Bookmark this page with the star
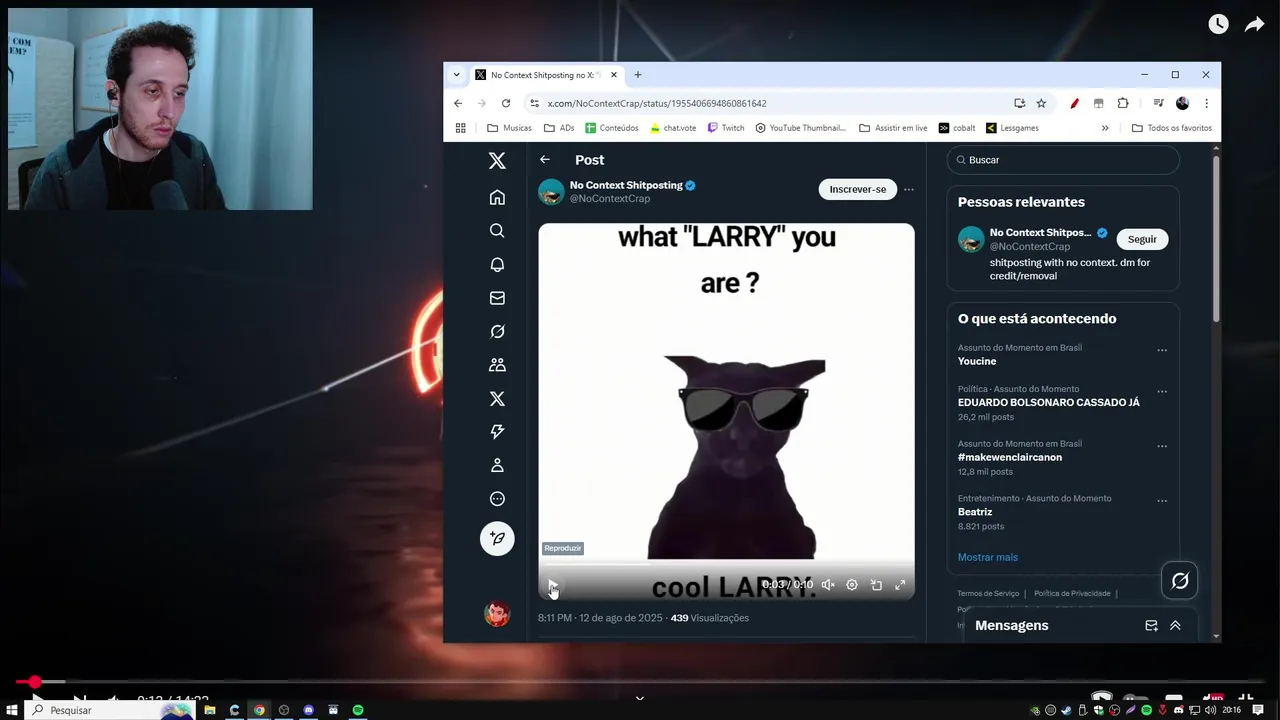The height and width of the screenshot is (720, 1280). tap(1041, 103)
